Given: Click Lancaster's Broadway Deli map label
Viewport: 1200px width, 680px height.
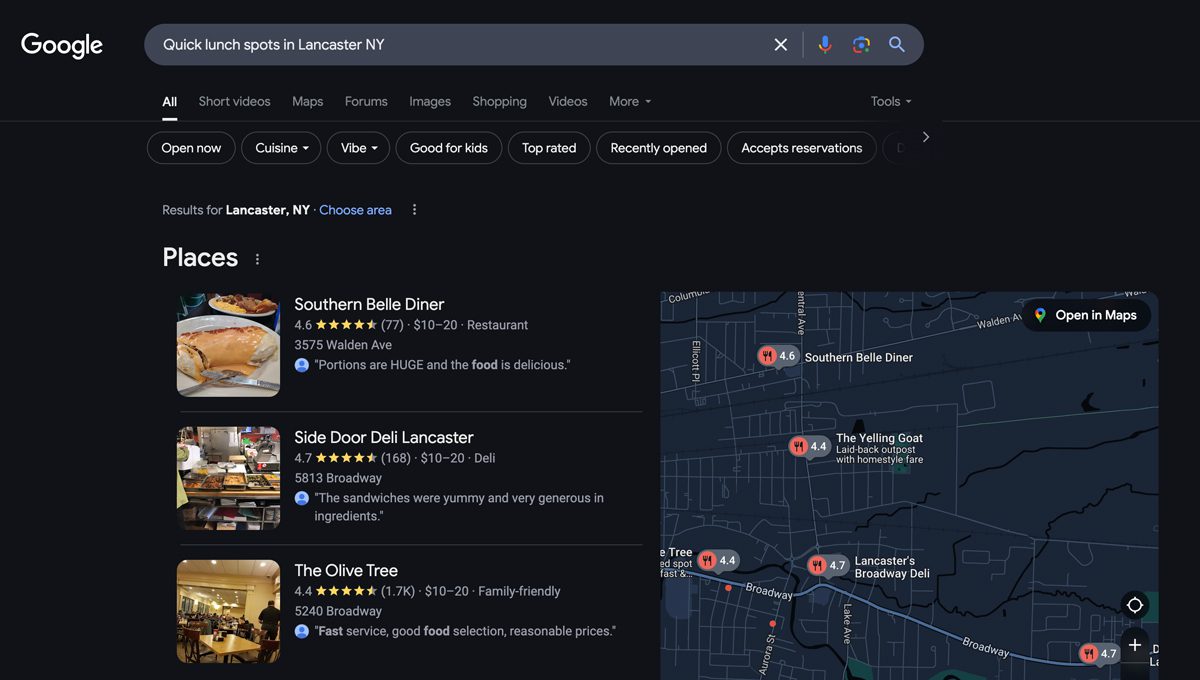Looking at the screenshot, I should [x=892, y=567].
